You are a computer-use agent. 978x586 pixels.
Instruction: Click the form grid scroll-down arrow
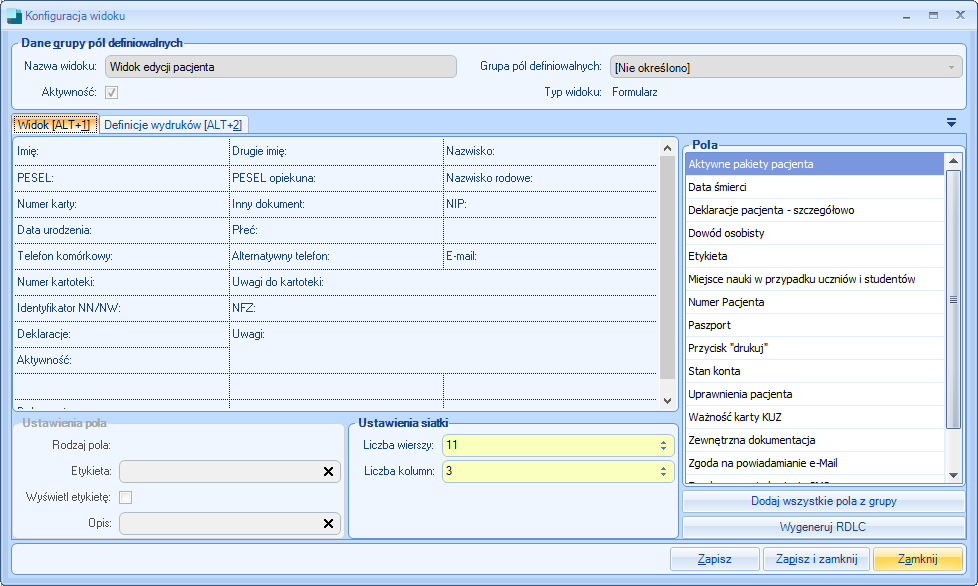pos(667,401)
